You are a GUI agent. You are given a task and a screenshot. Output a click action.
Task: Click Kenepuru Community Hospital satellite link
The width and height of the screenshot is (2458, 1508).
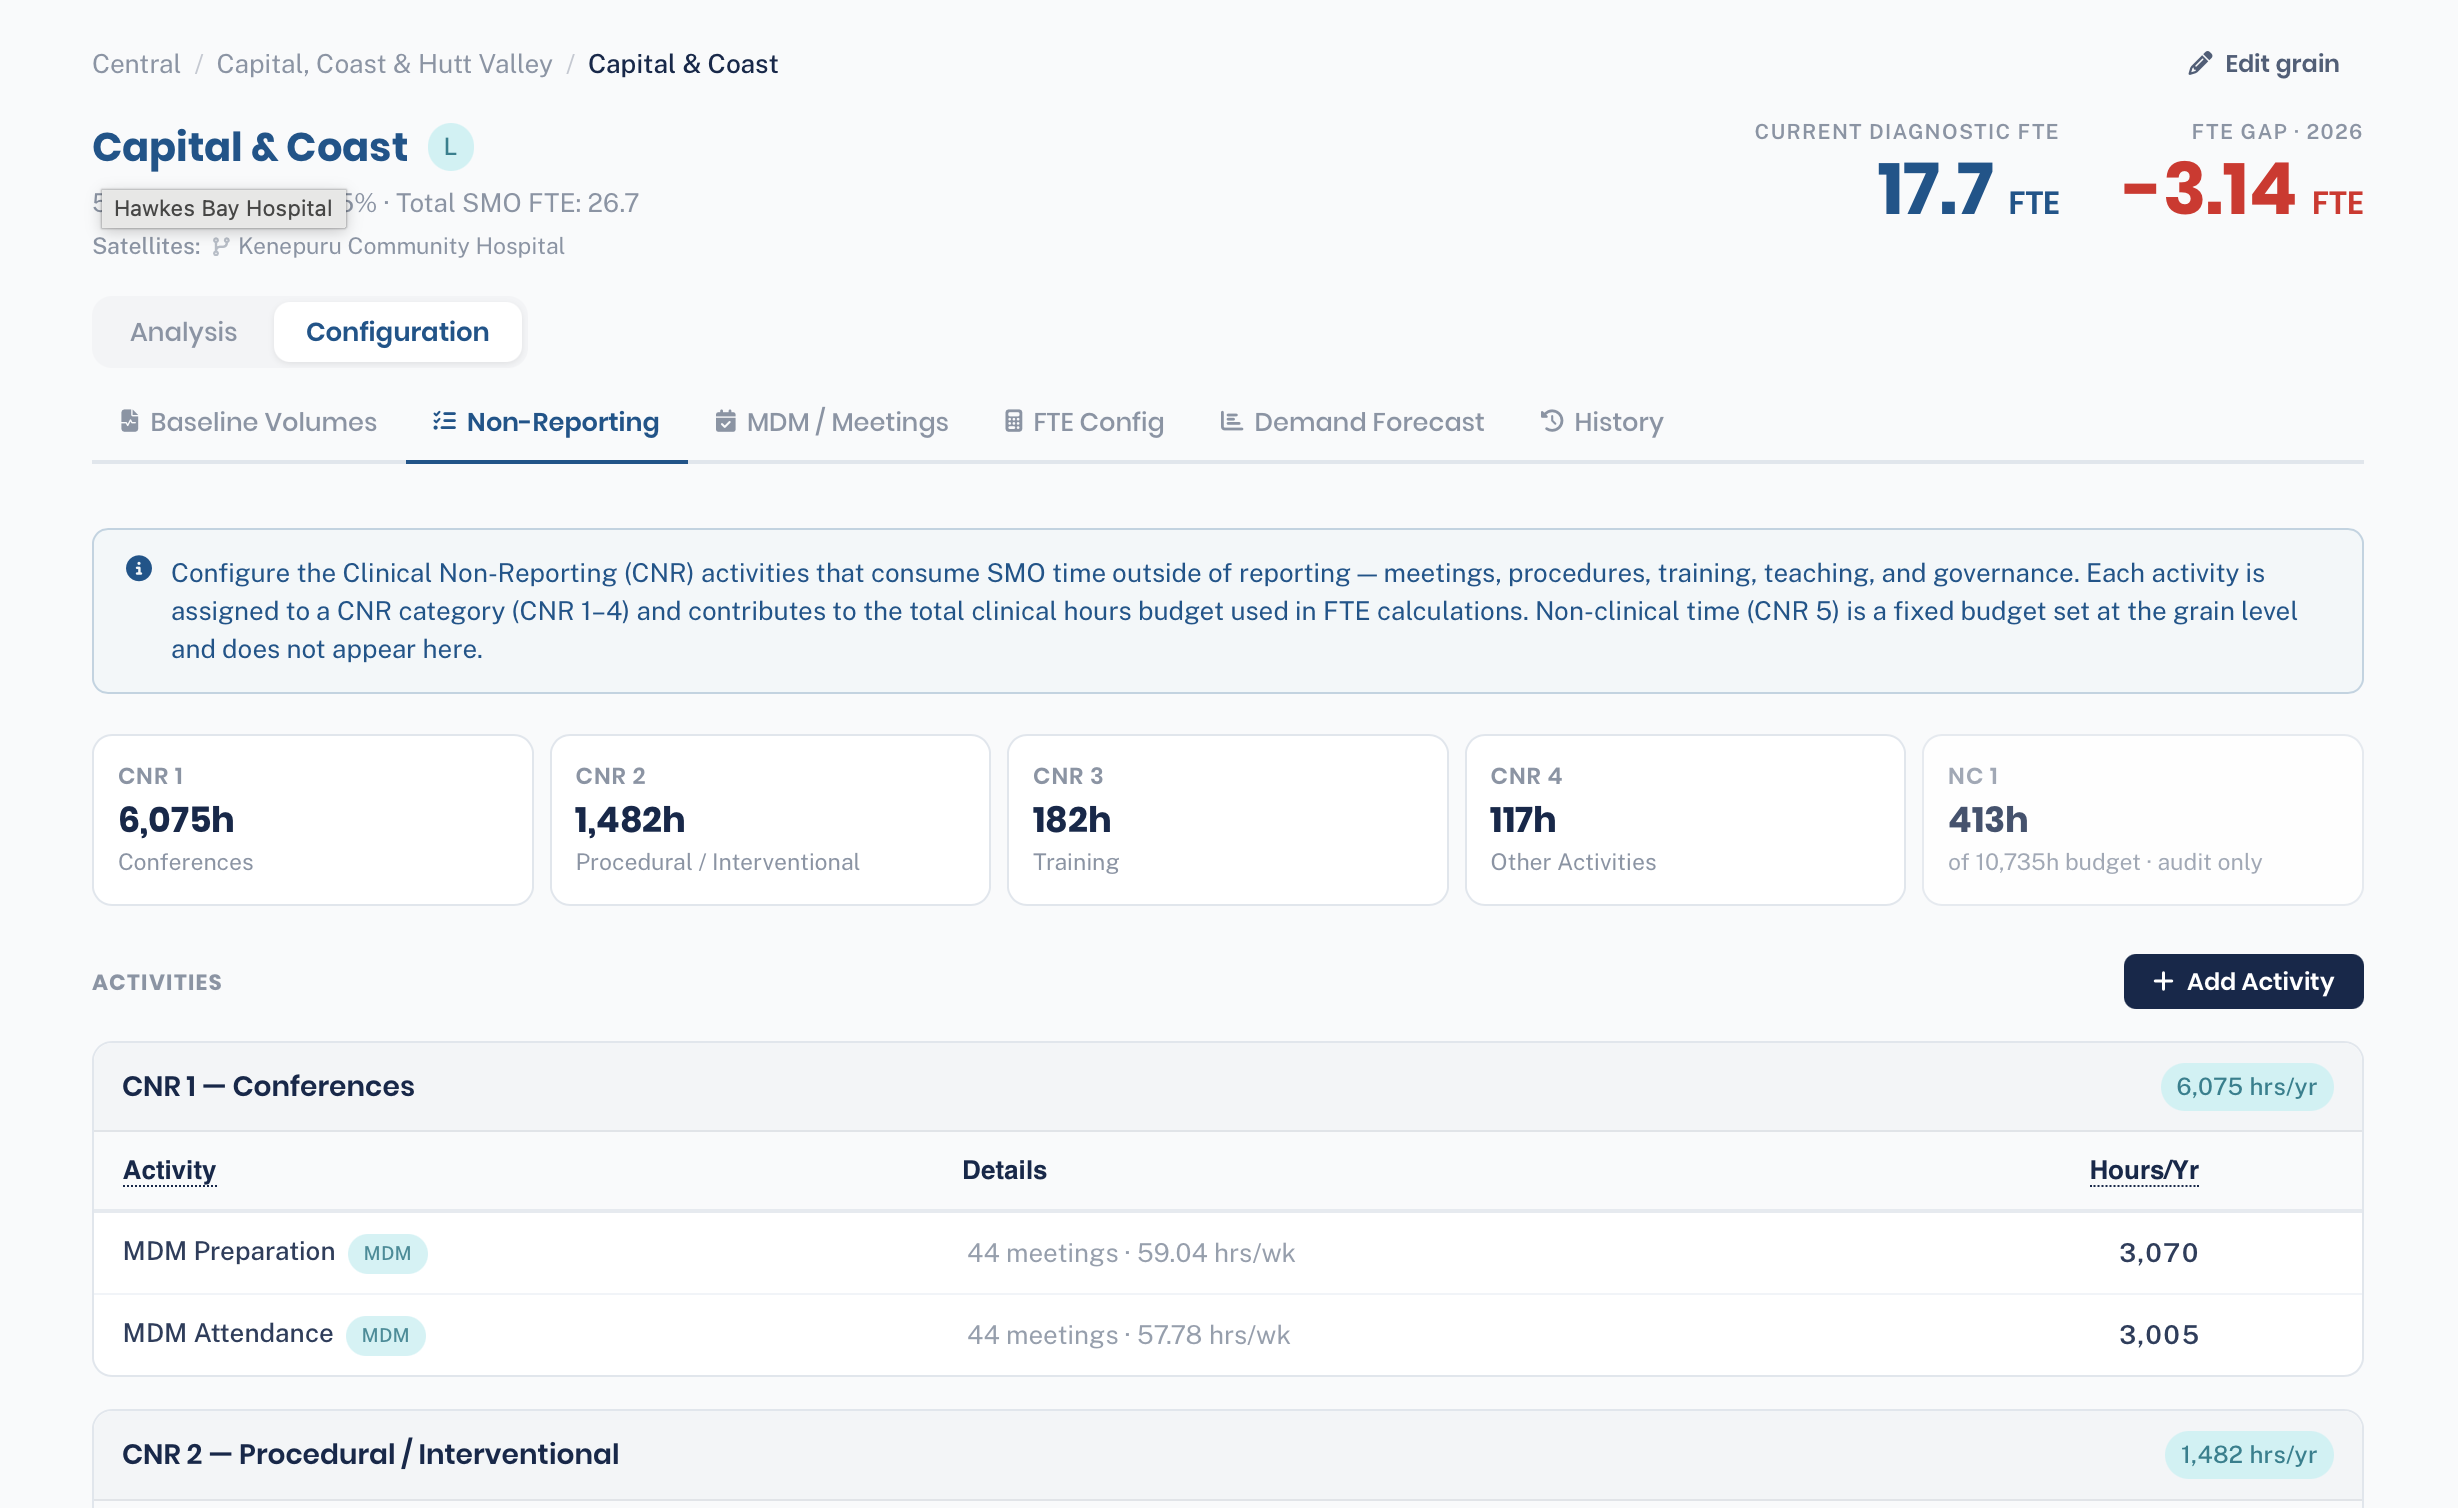[x=401, y=246]
